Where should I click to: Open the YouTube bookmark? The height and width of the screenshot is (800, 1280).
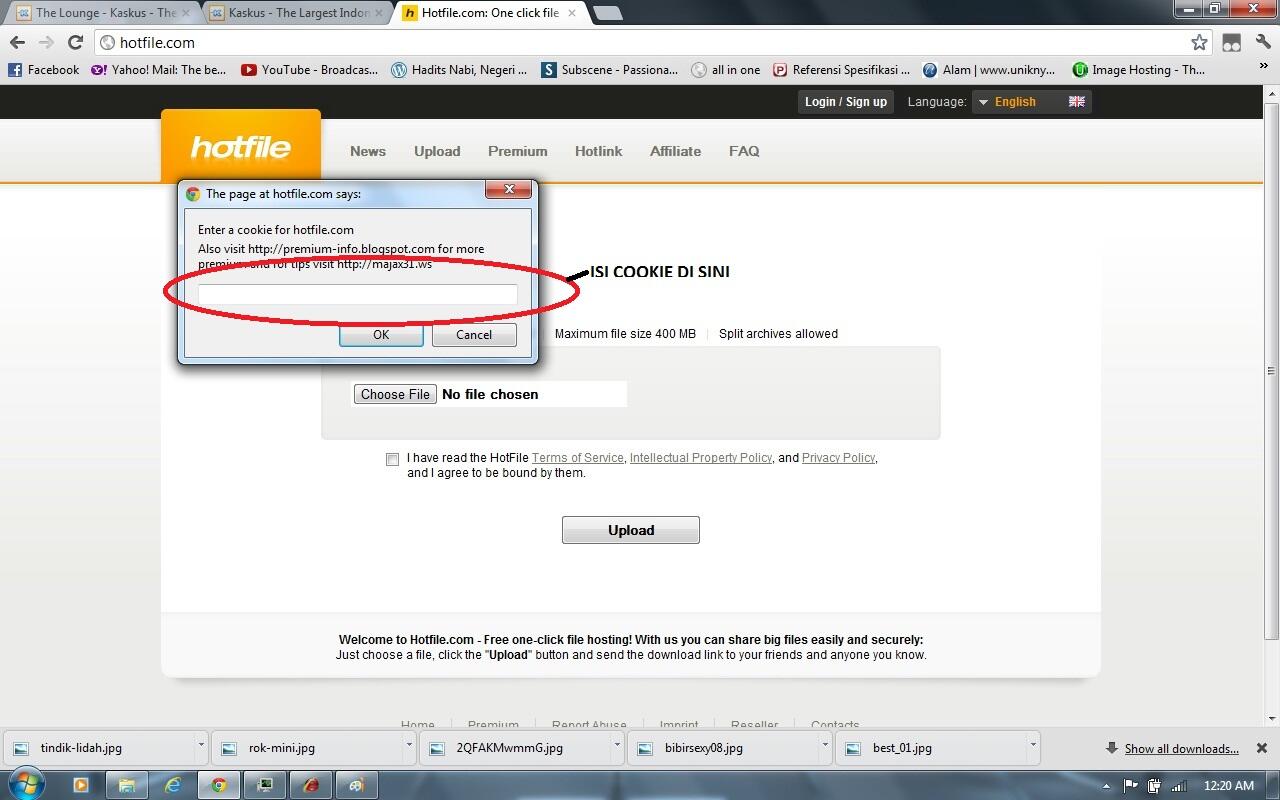pos(309,70)
